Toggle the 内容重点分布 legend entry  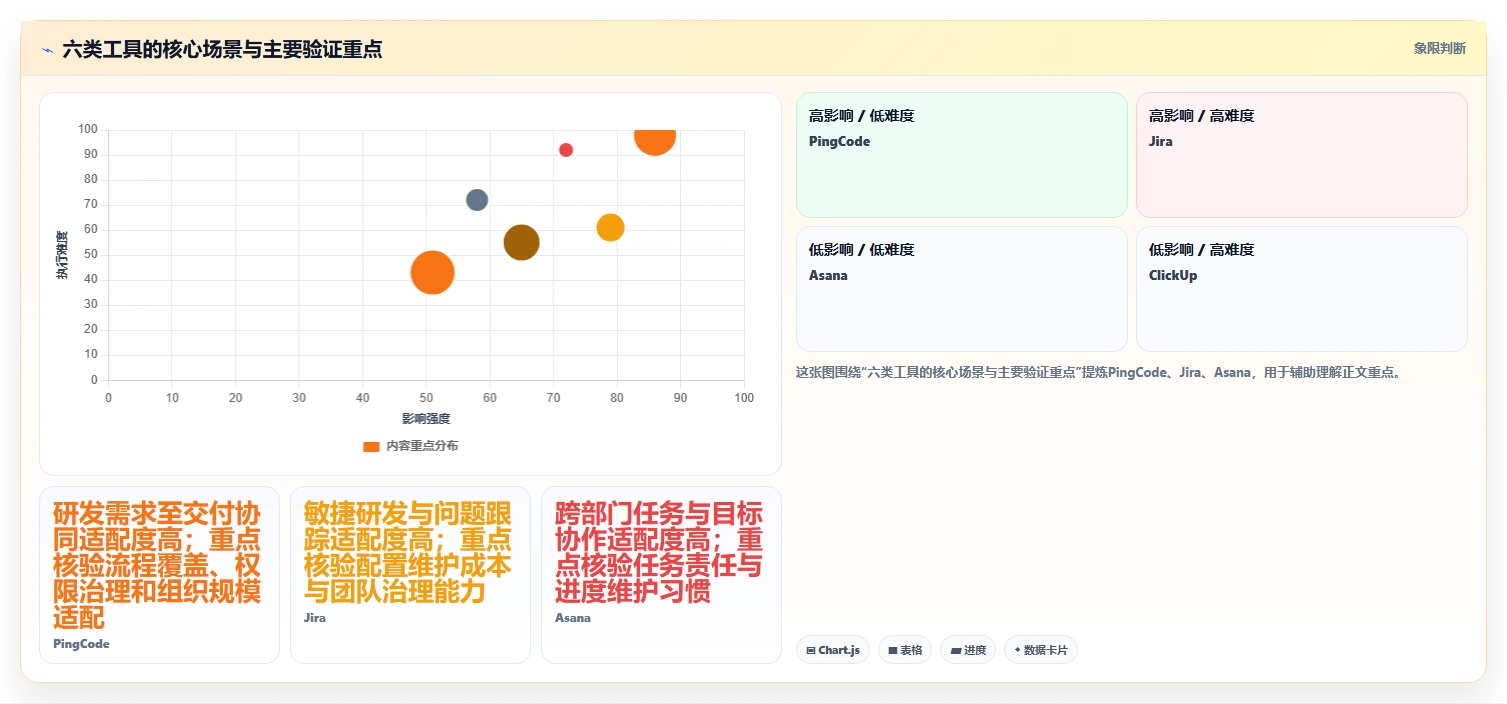(411, 446)
